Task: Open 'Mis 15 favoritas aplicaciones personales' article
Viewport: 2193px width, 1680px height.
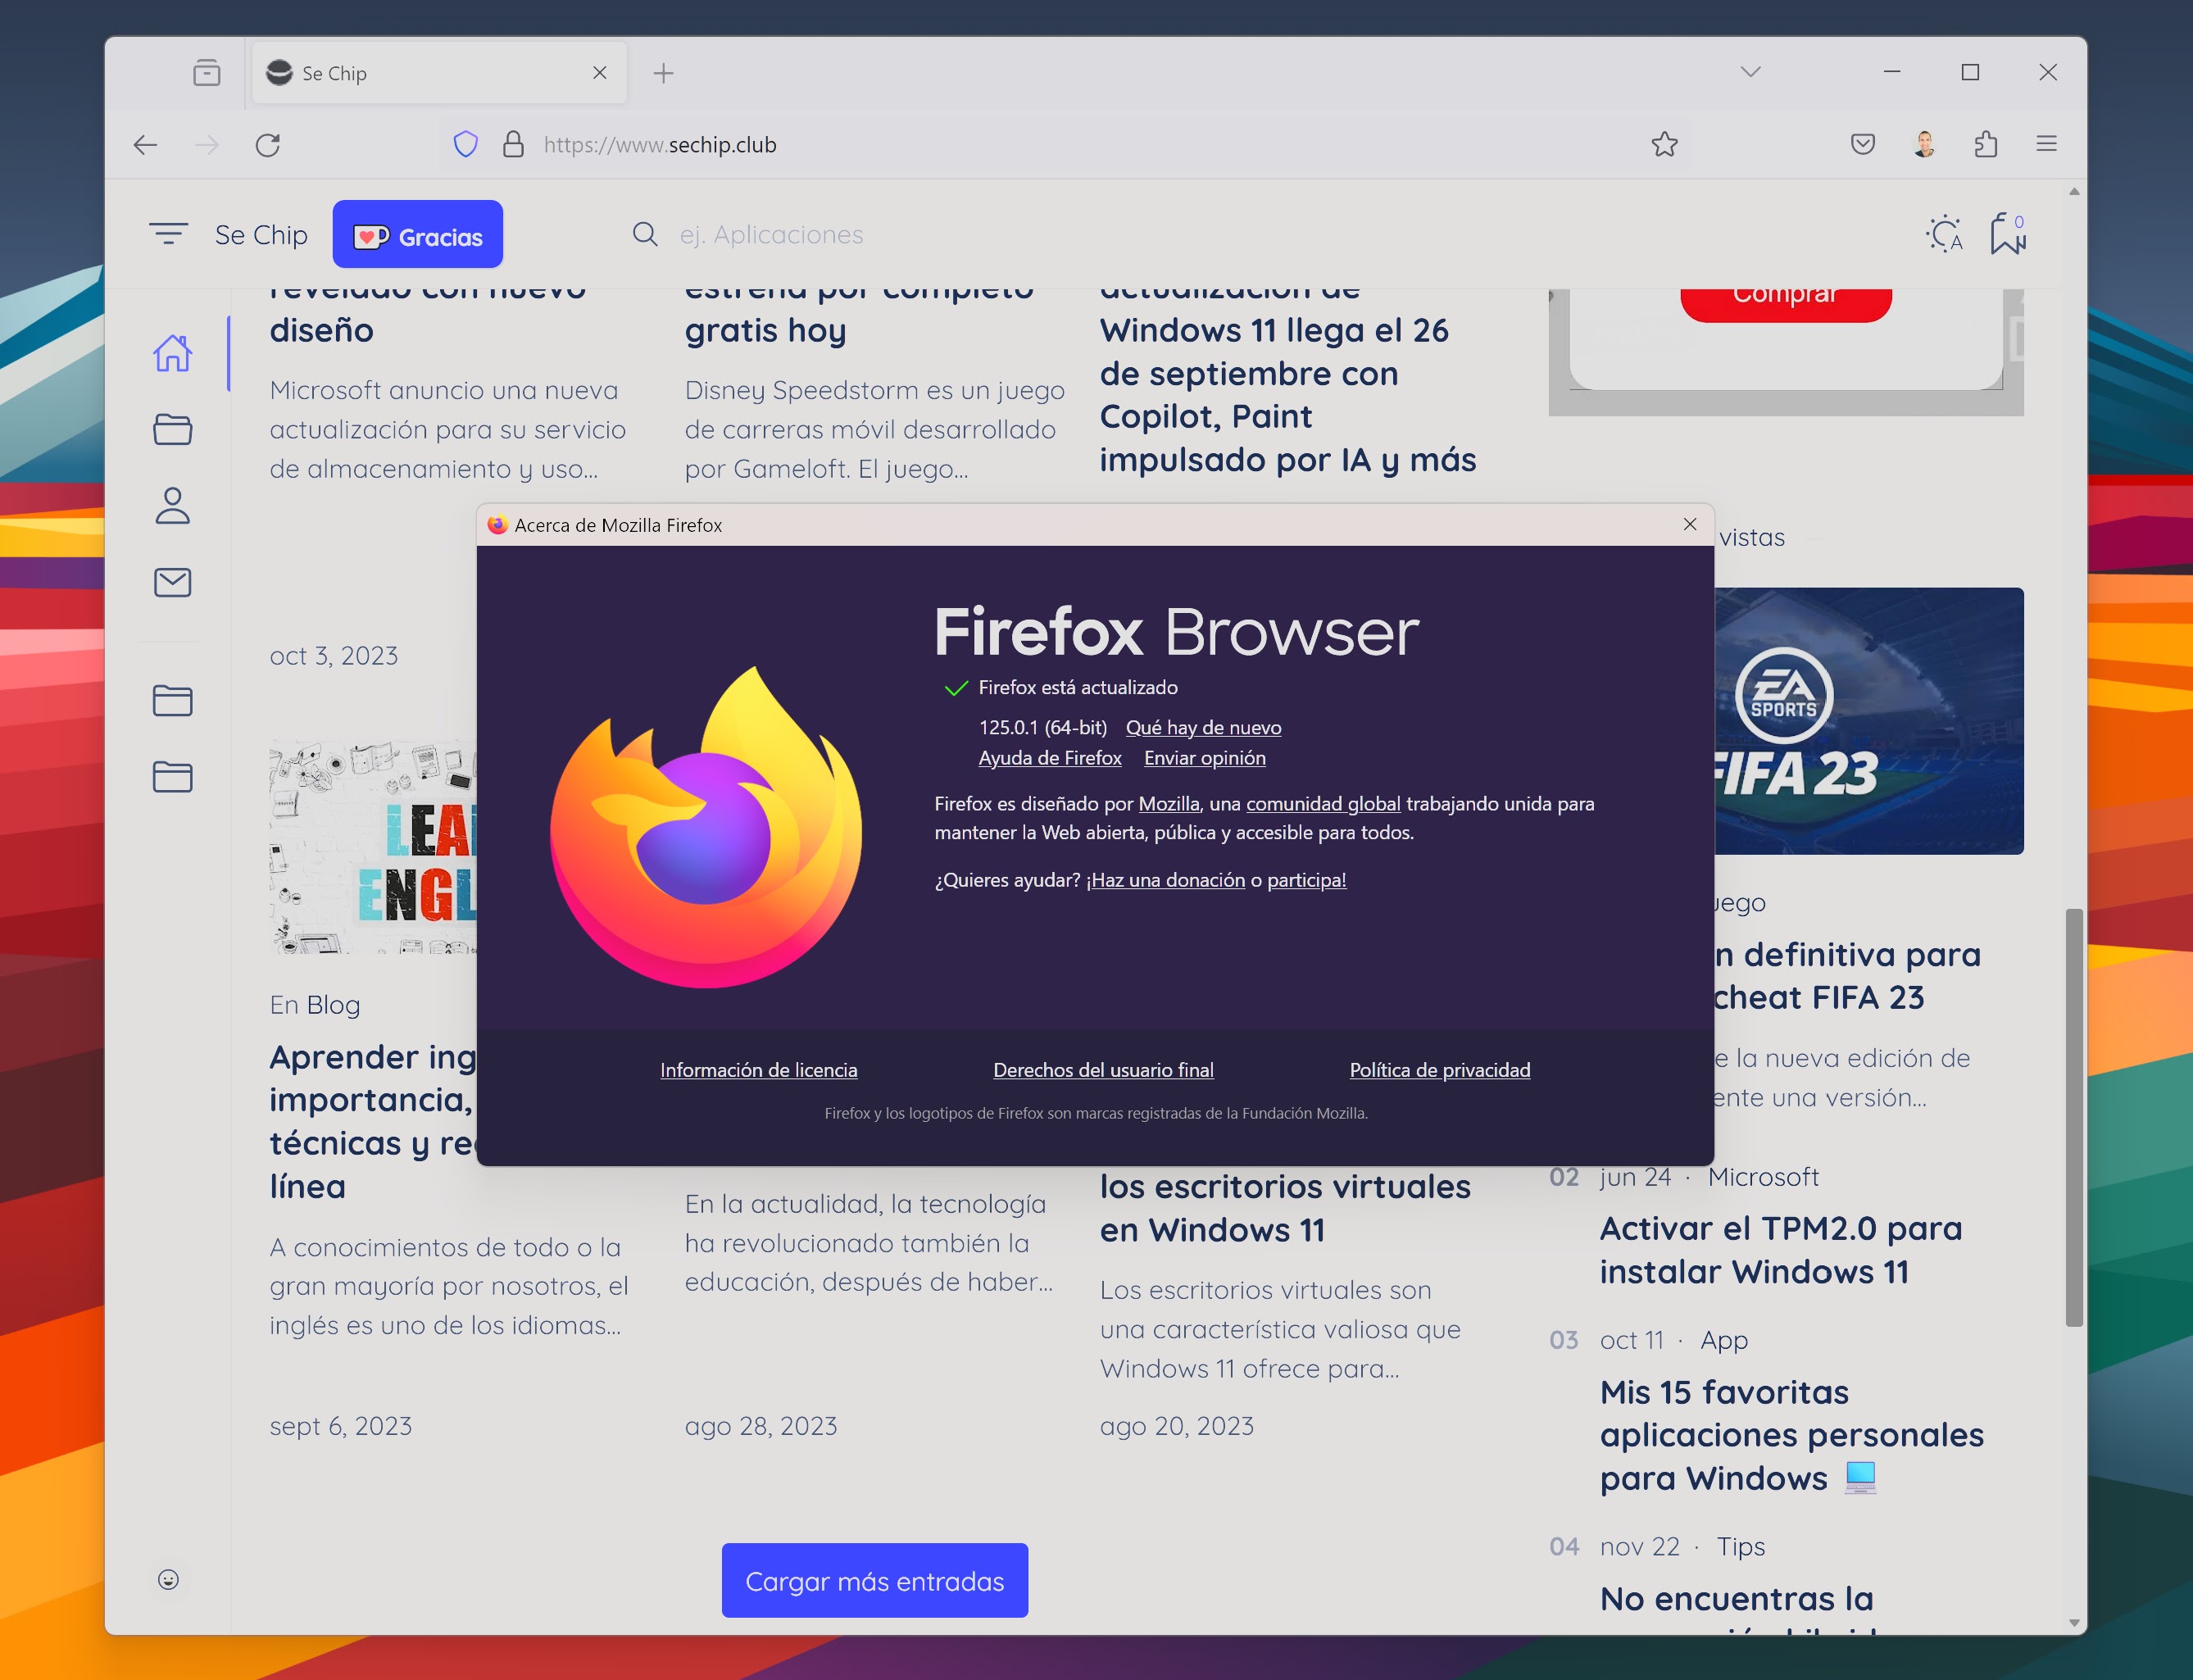Action: (x=1792, y=1435)
